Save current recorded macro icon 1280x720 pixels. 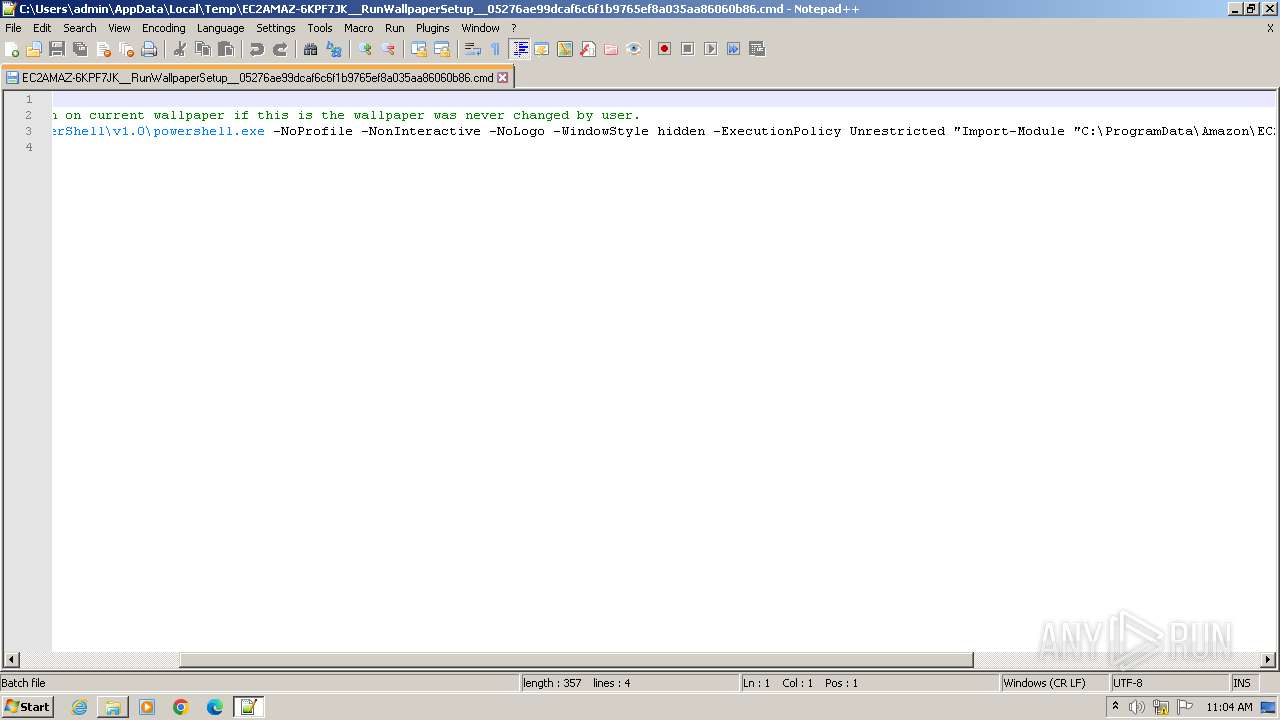[x=757, y=49]
